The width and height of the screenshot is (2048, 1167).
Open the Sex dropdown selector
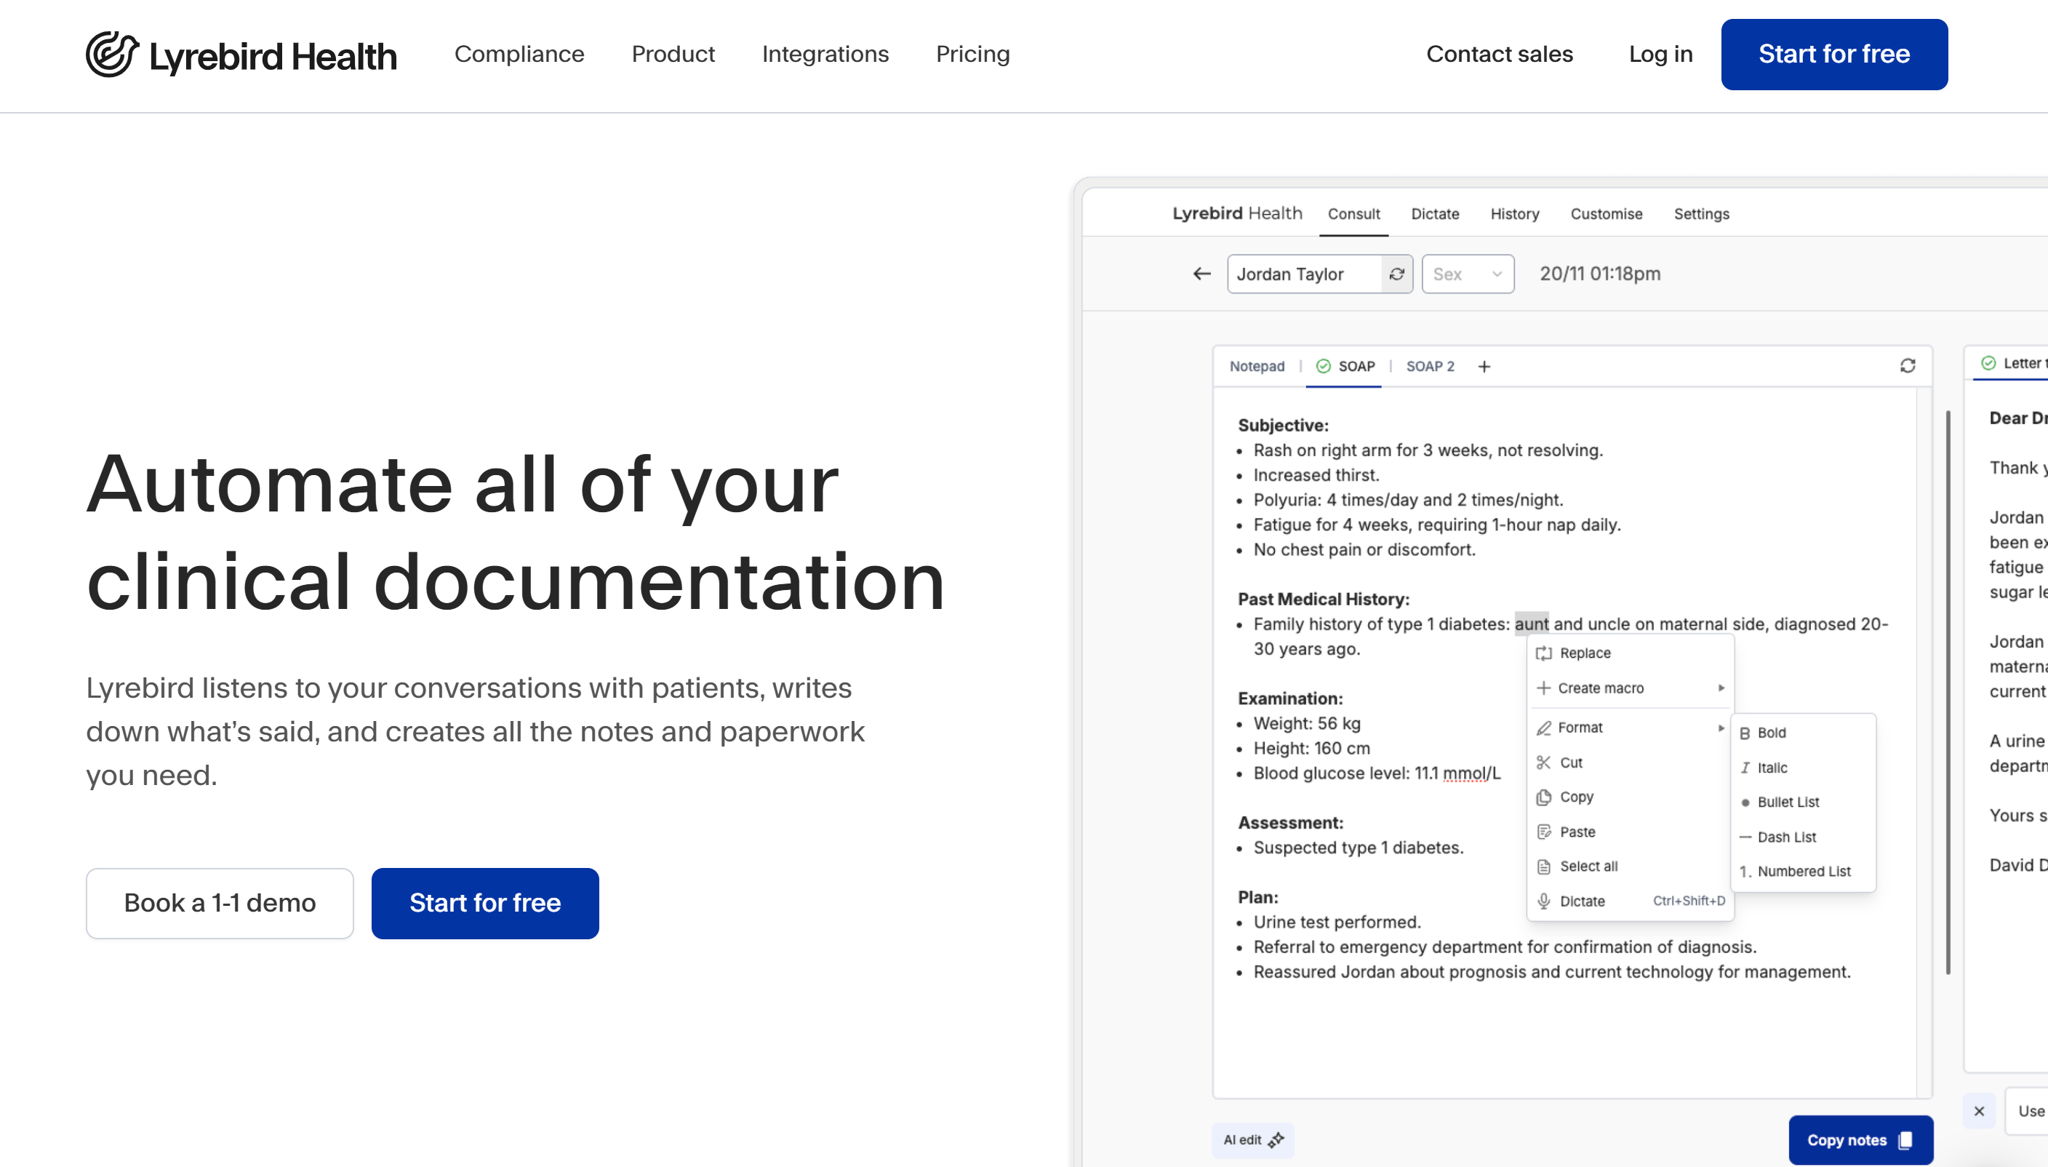tap(1466, 274)
